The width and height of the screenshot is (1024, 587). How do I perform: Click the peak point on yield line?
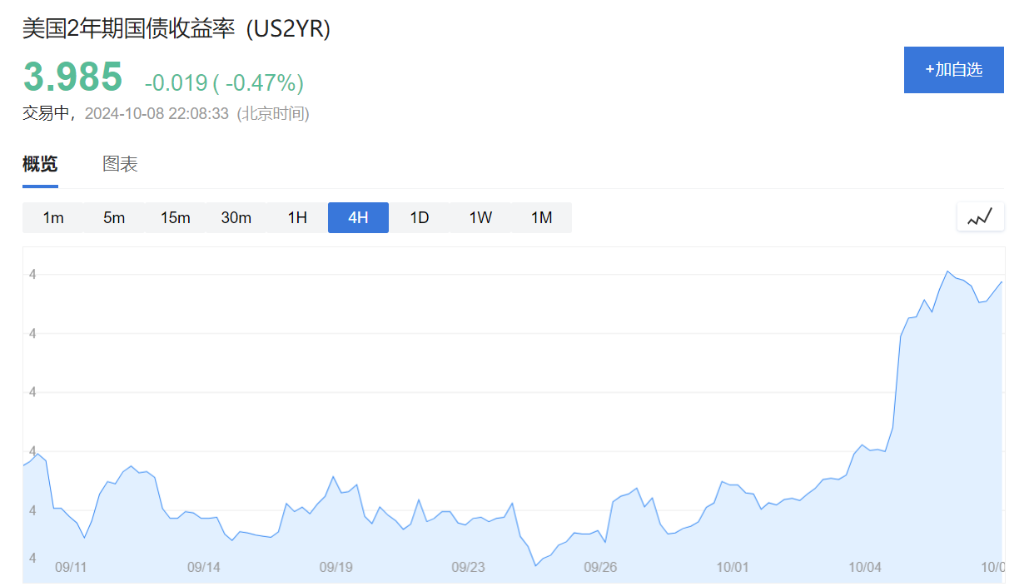pos(947,271)
